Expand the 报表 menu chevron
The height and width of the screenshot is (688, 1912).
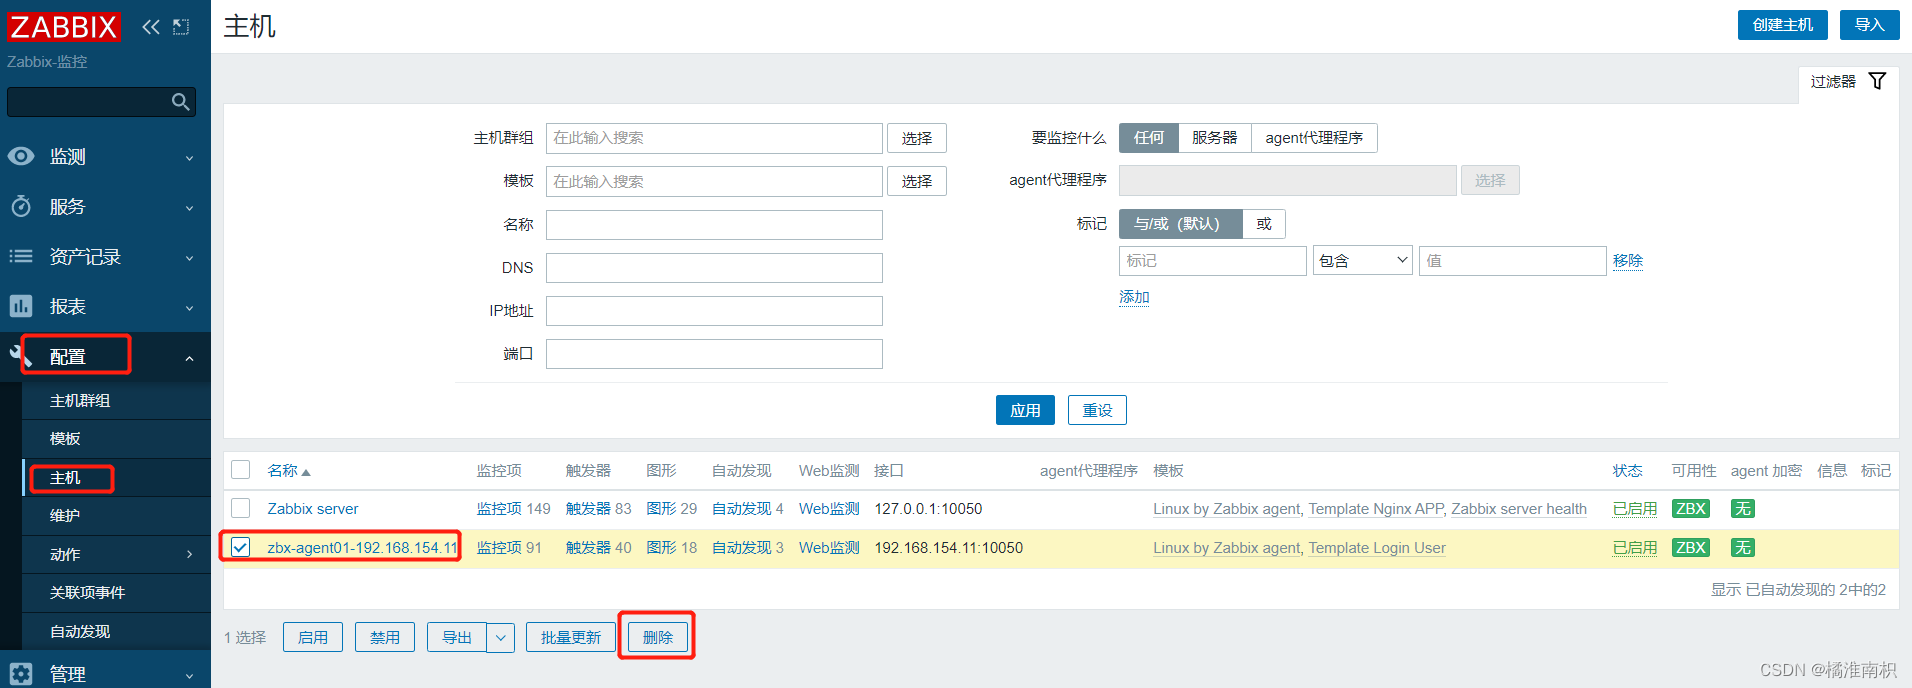[190, 308]
